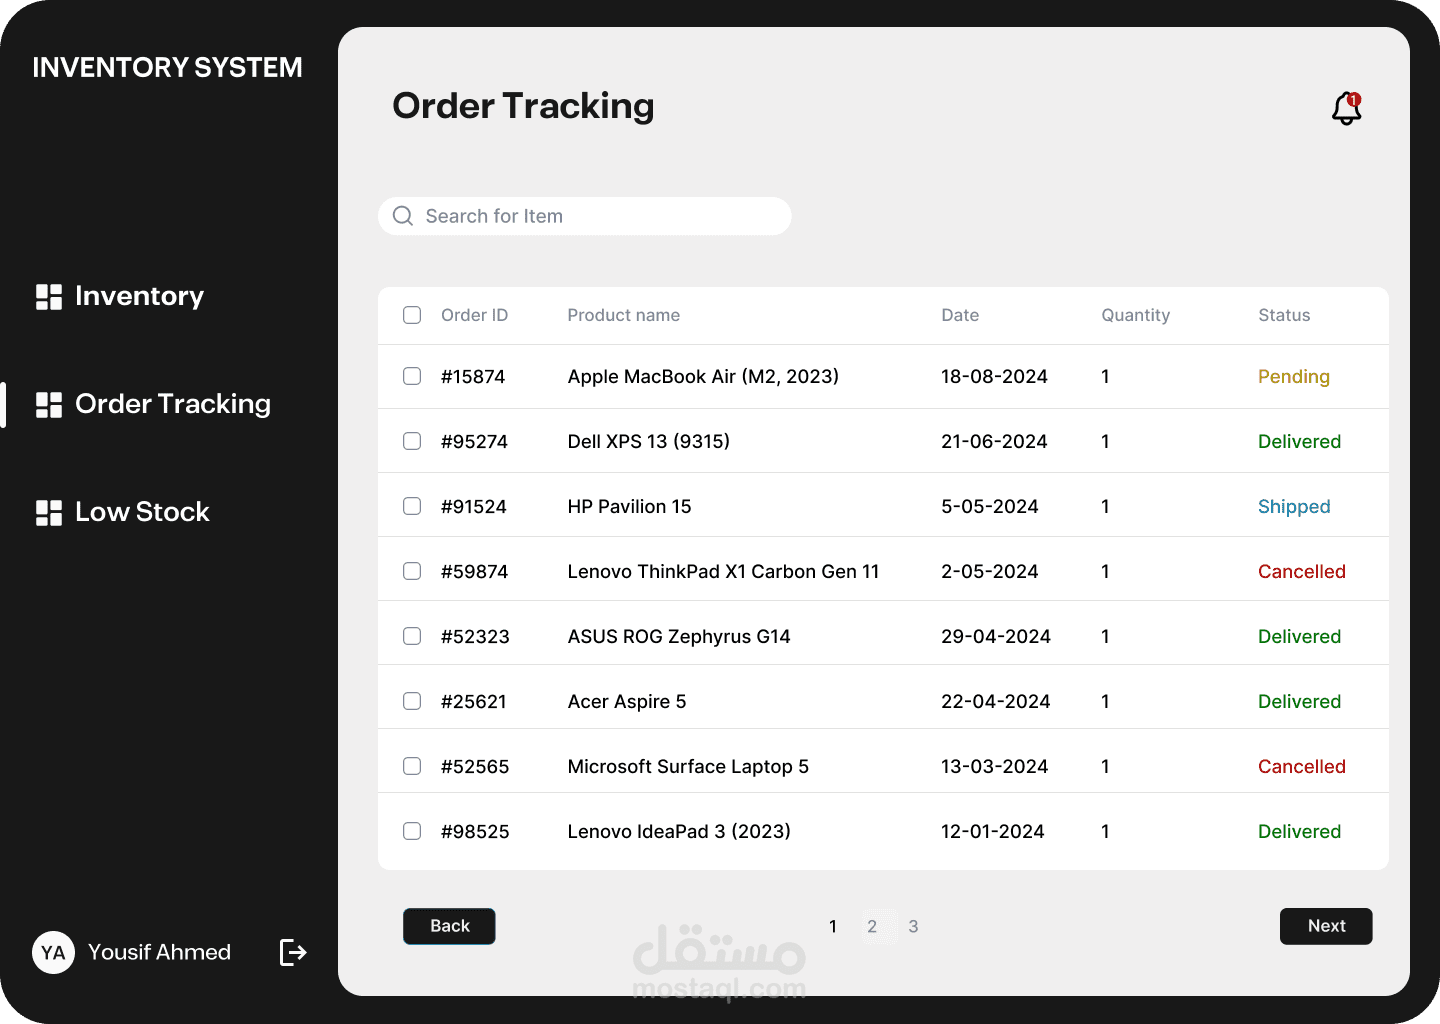
Task: Click Cancelled status for Lenovo ThinkPad
Action: 1301,571
